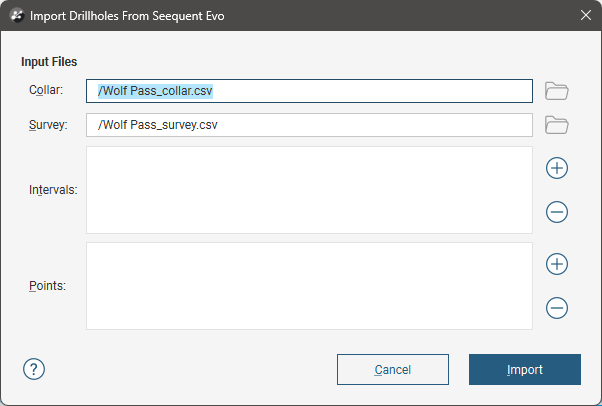Add an Intervals file with plus icon
This screenshot has height=406, width=602.
pos(557,168)
